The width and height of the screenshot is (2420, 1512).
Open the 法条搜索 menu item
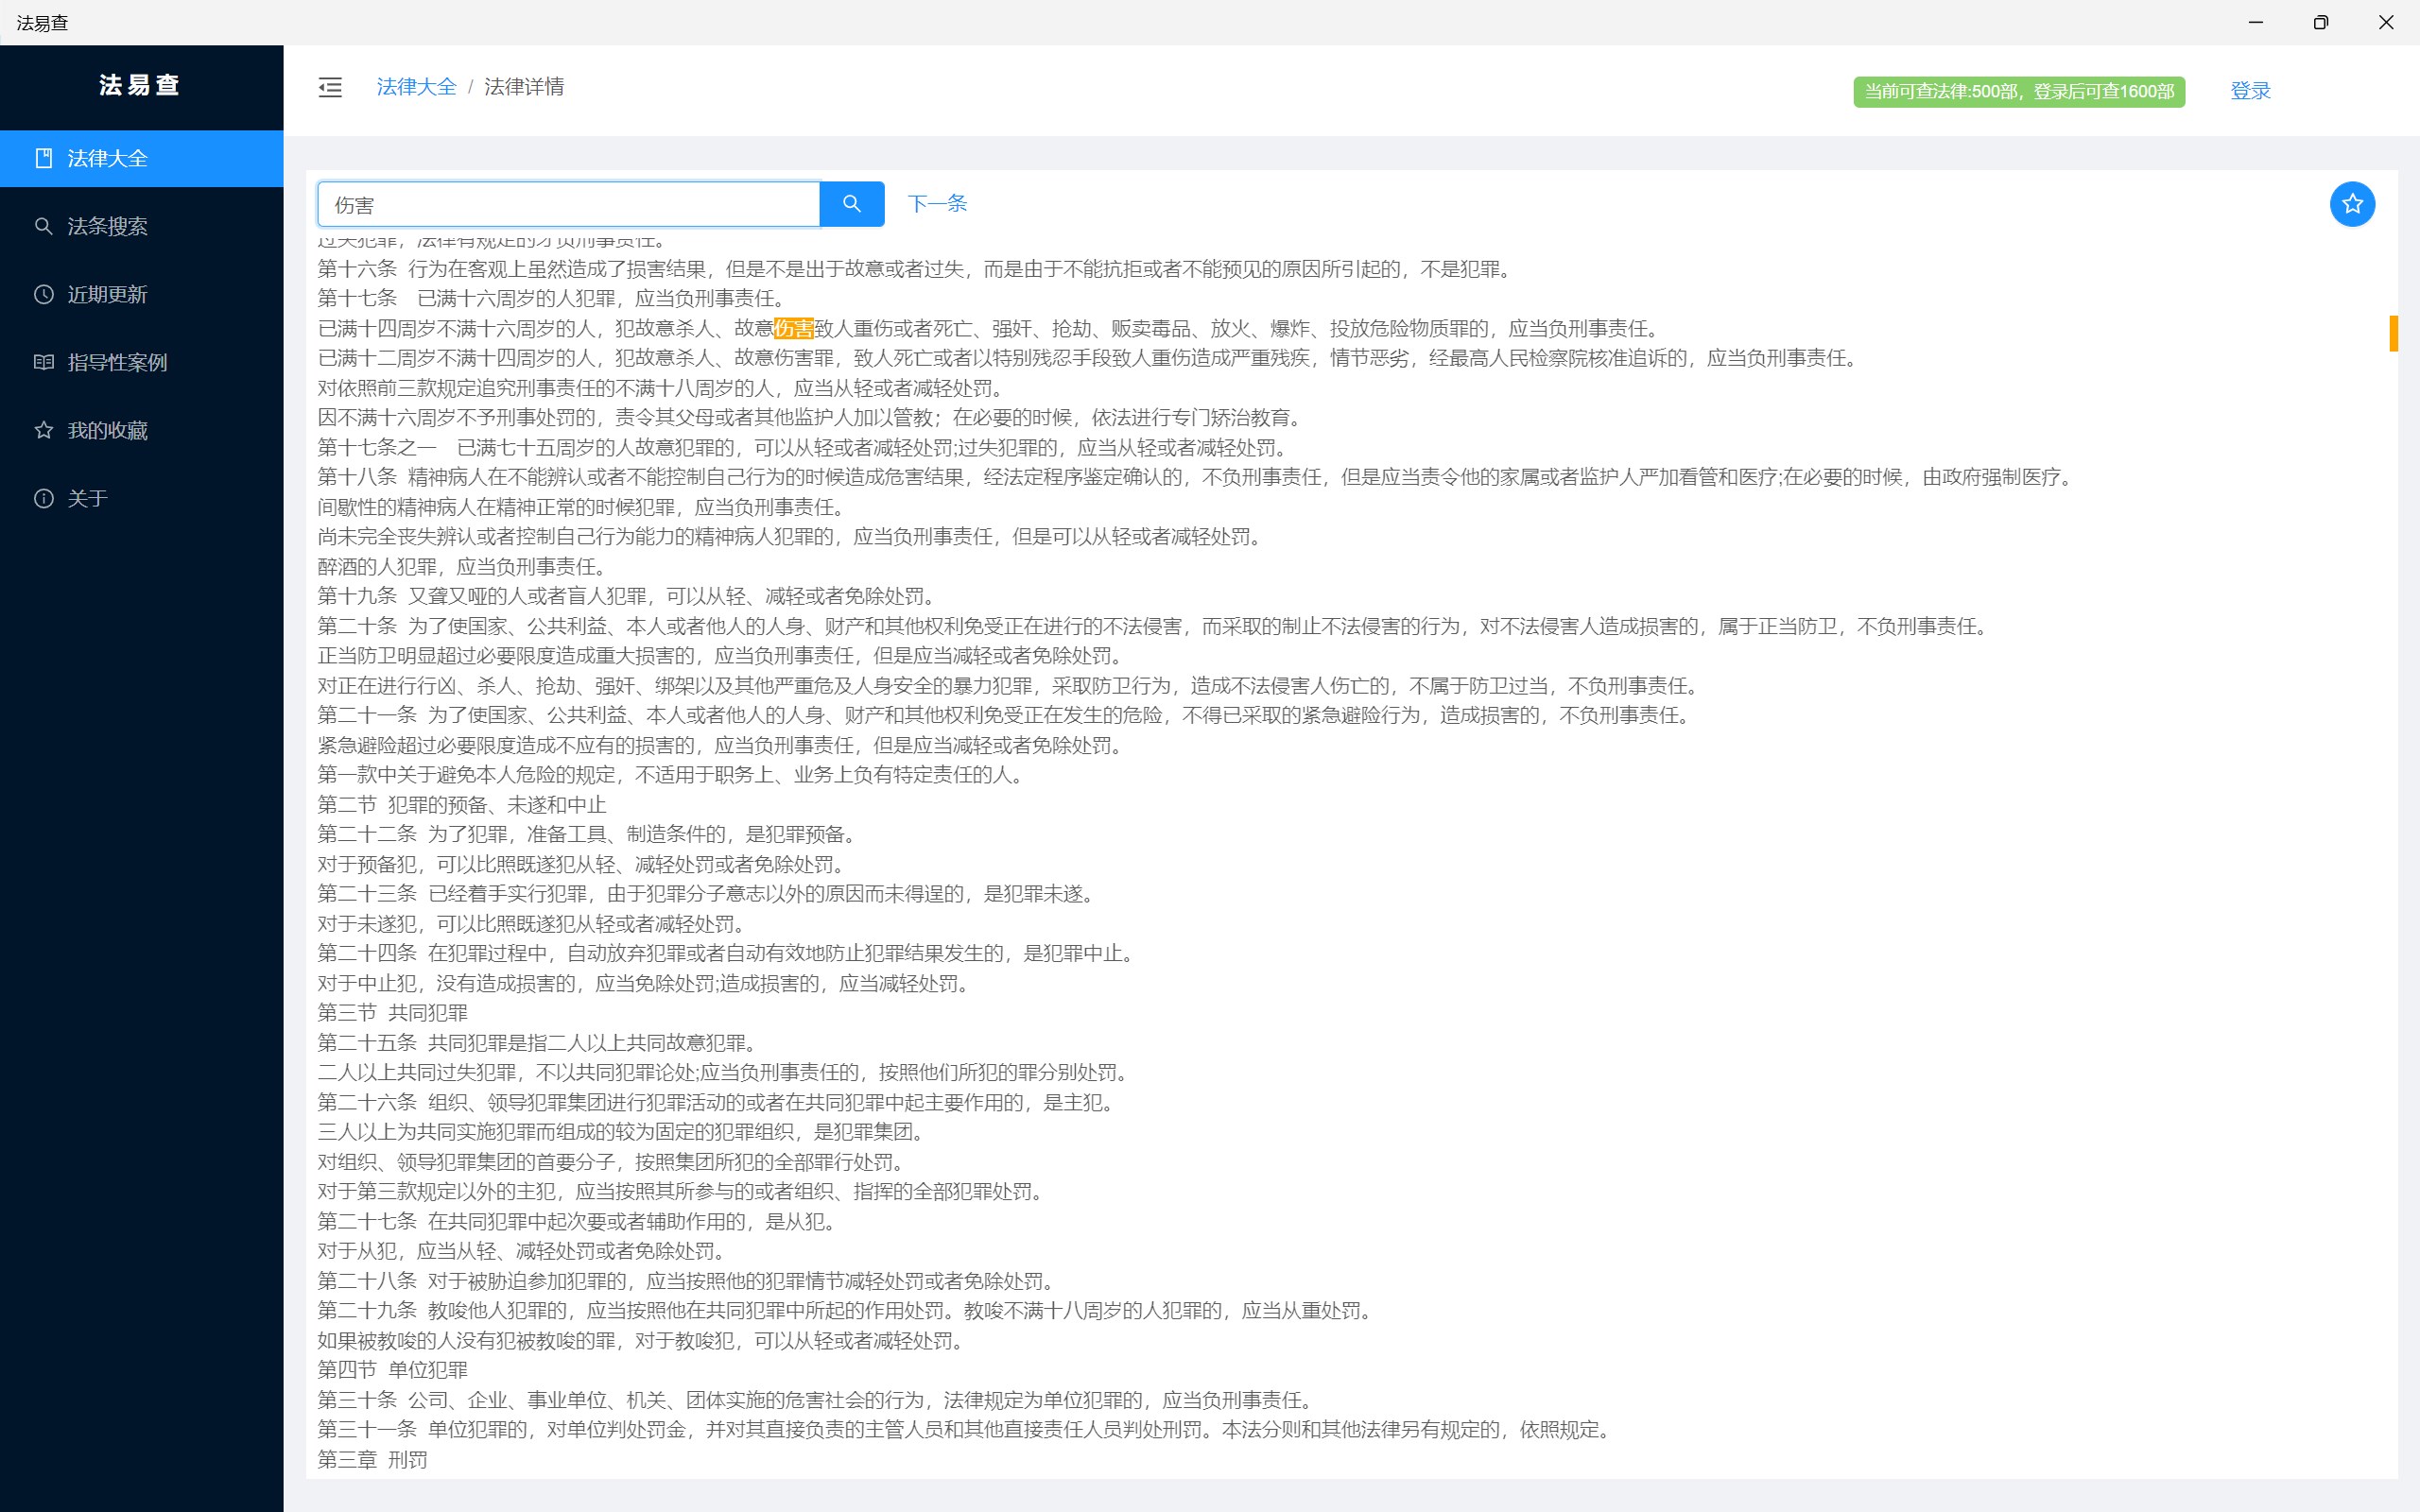click(x=107, y=226)
